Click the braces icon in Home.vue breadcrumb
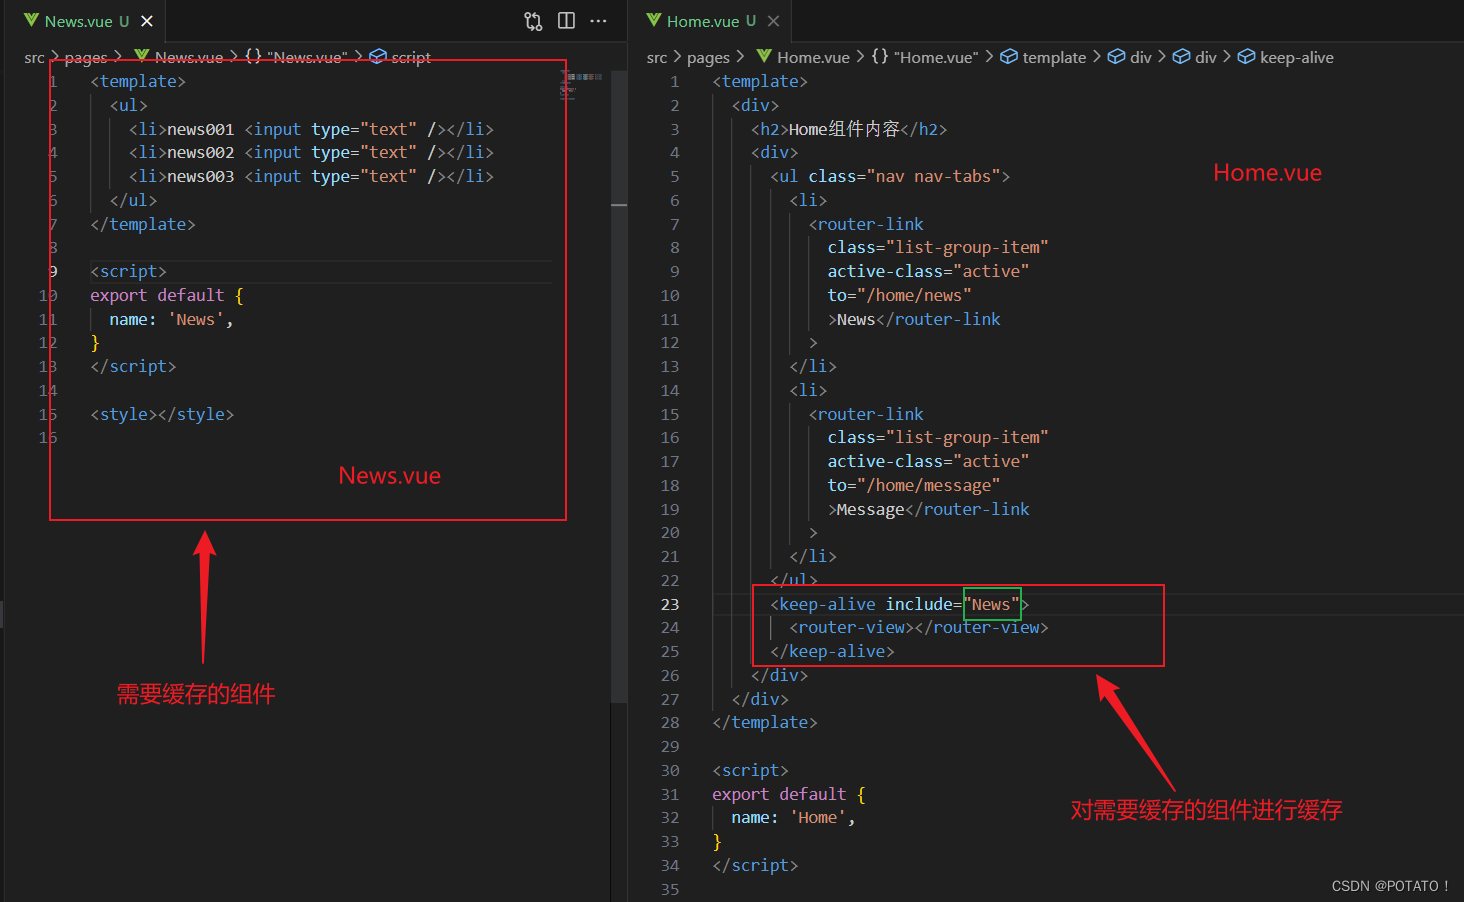This screenshot has width=1464, height=902. [880, 57]
